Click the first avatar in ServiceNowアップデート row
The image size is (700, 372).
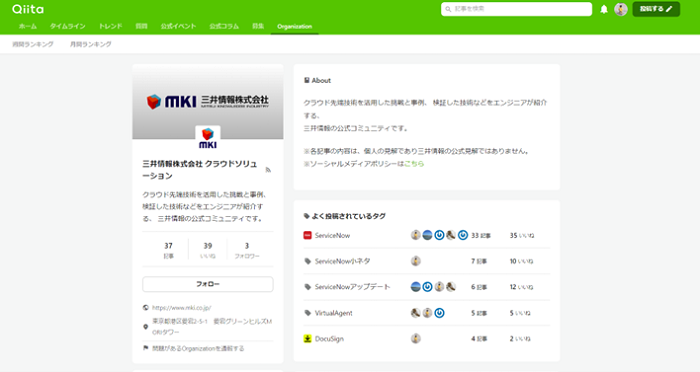(416, 287)
